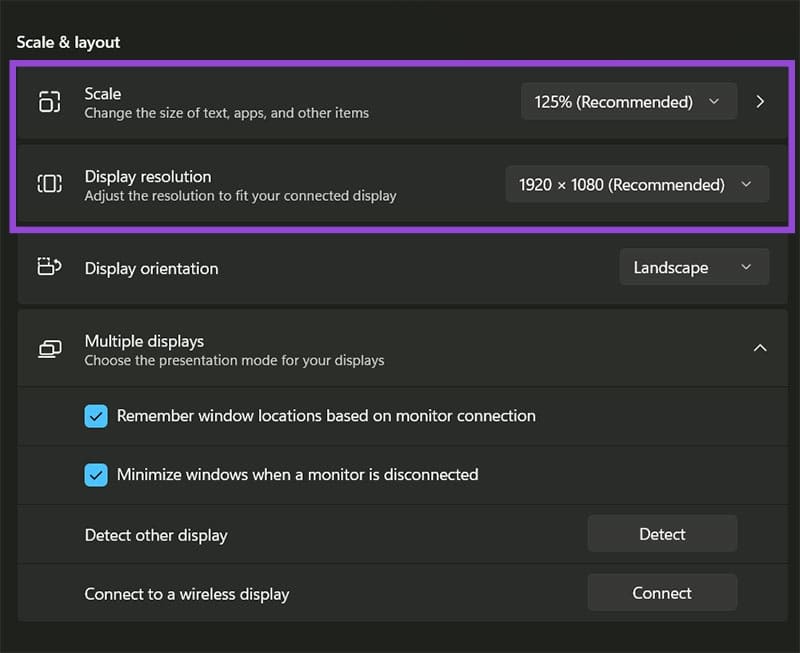800x653 pixels.
Task: Click the Display resolution icon
Action: click(x=49, y=184)
